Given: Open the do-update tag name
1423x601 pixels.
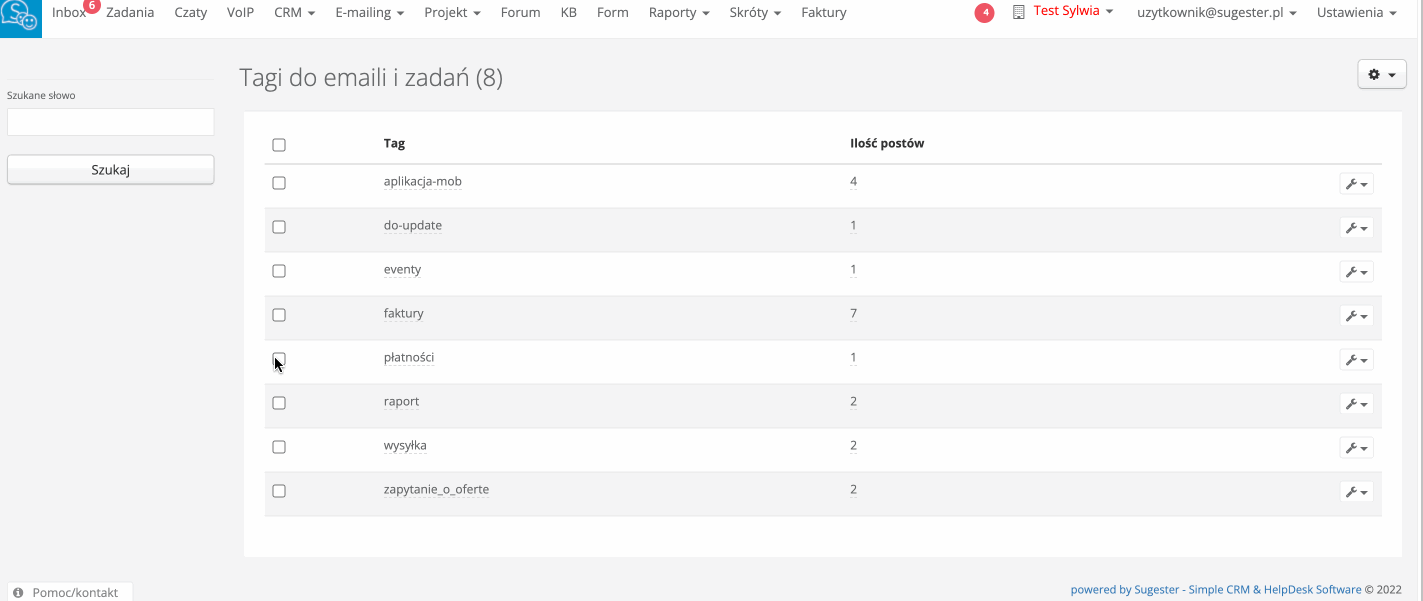Looking at the screenshot, I should (x=413, y=226).
